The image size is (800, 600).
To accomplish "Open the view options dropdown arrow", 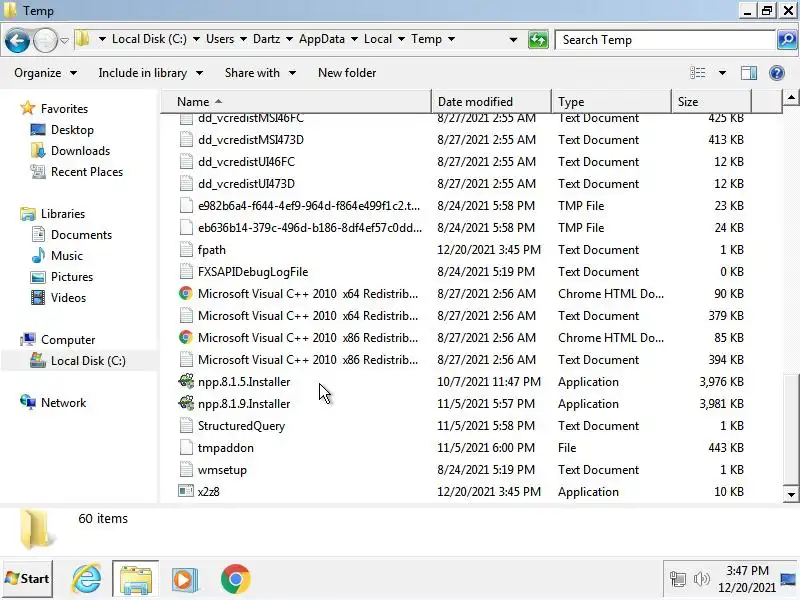I will pos(722,73).
